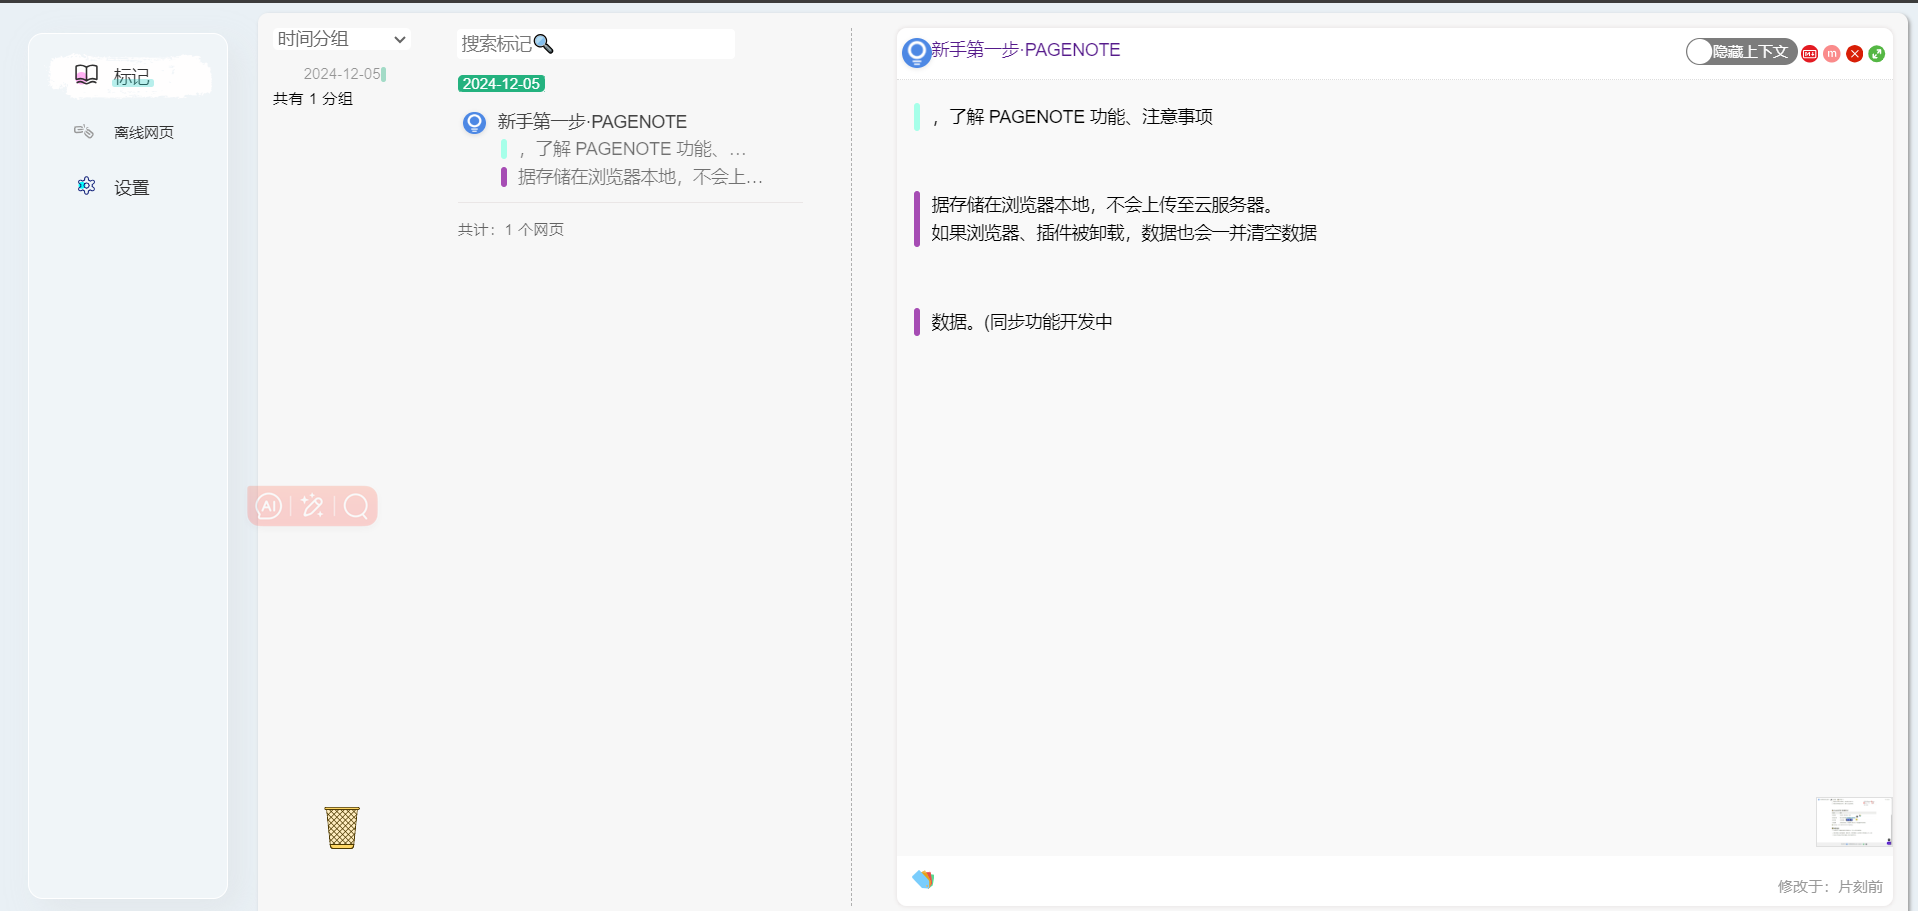Click the pink 'm' circle icon
The image size is (1918, 911).
pyautogui.click(x=1832, y=54)
